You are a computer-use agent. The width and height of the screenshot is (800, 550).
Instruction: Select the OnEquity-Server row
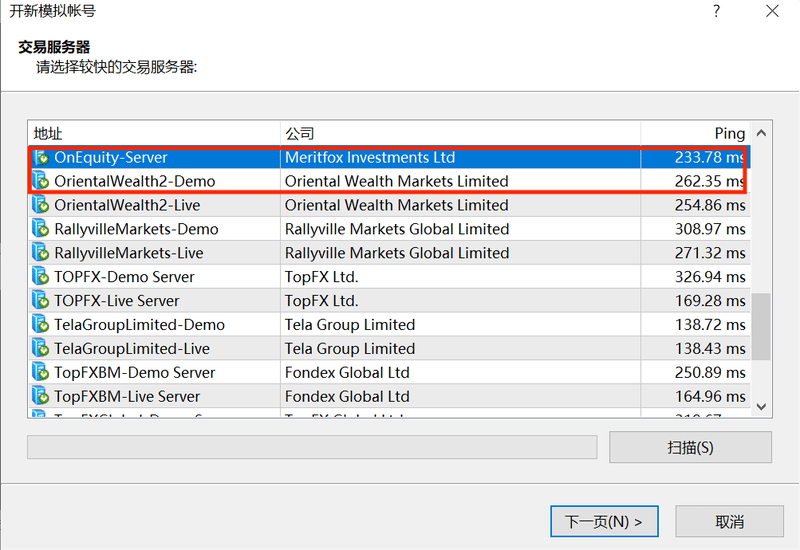pos(389,157)
